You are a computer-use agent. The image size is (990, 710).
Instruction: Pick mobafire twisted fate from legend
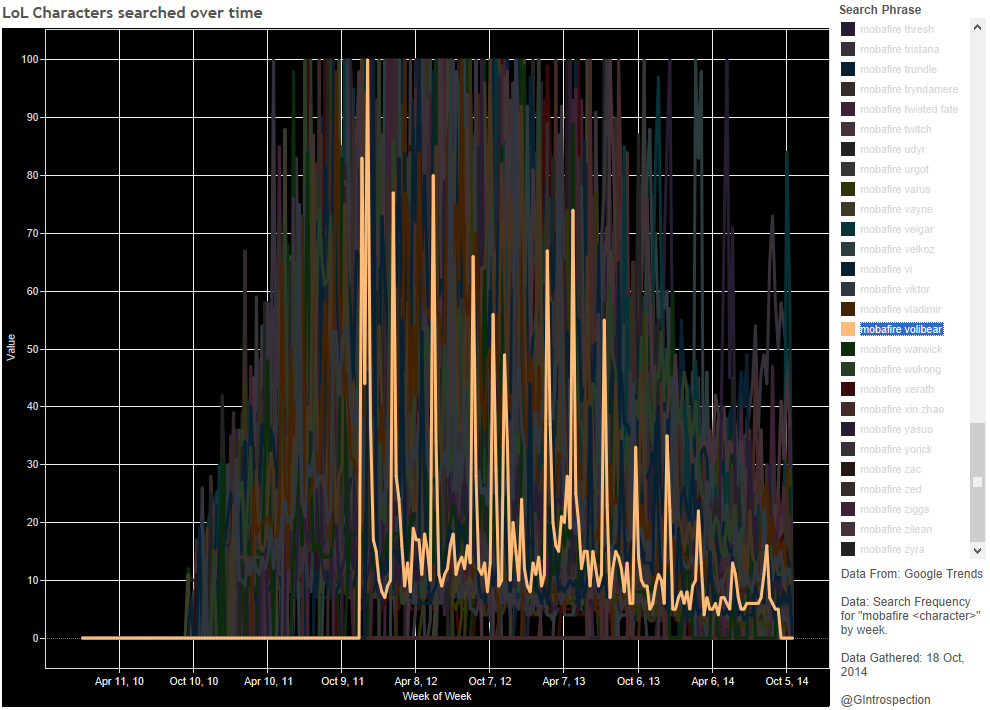click(x=908, y=109)
